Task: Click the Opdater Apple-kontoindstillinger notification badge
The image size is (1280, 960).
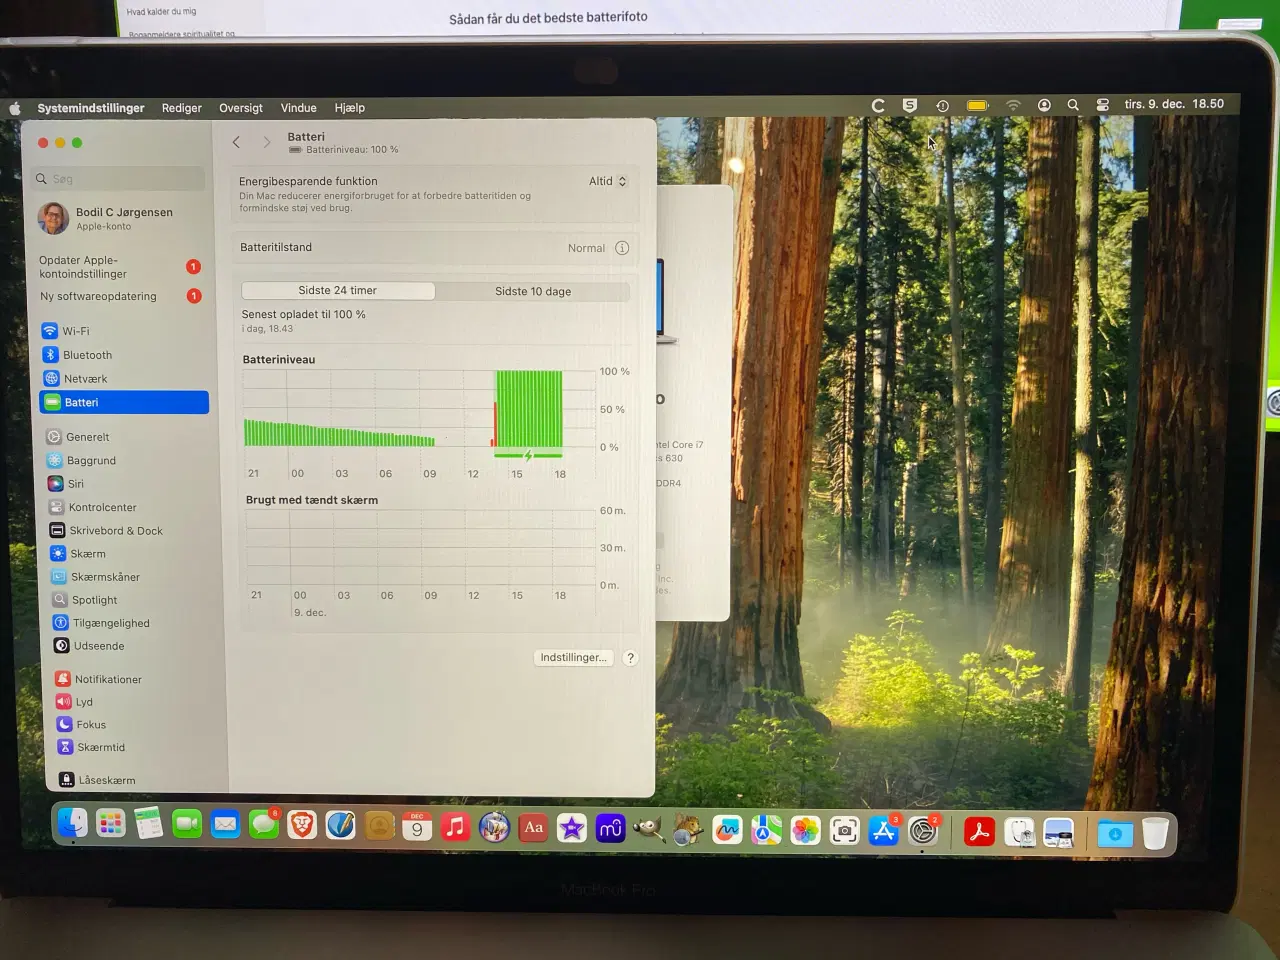Action: pyautogui.click(x=194, y=267)
